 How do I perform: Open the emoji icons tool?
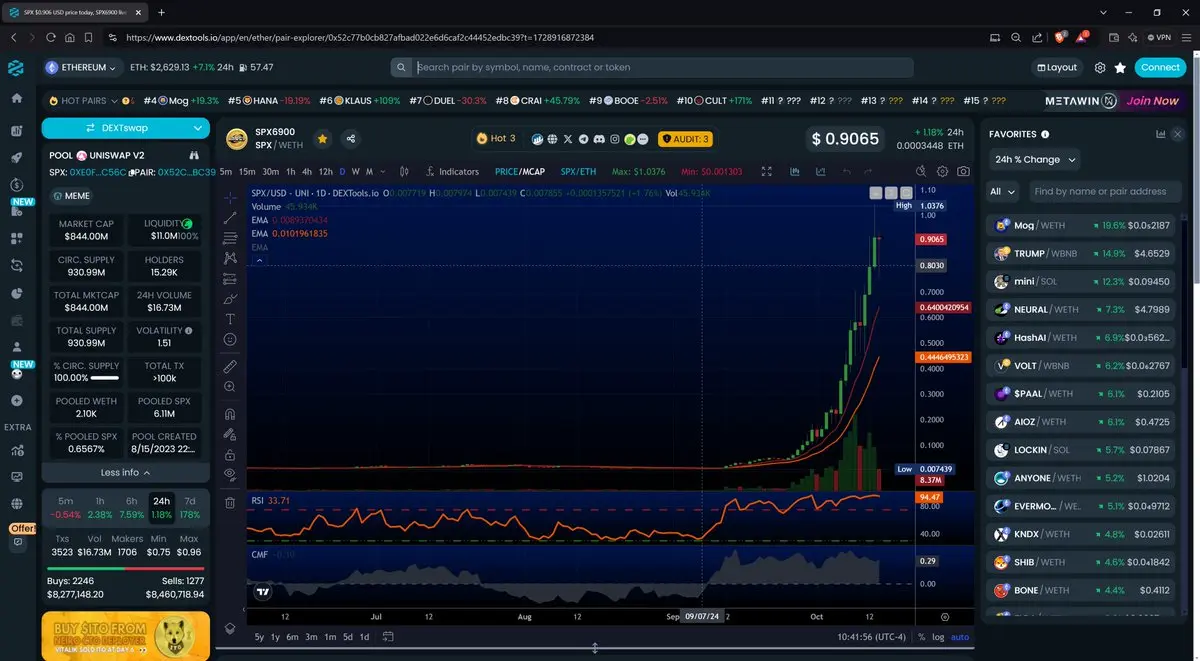point(230,340)
